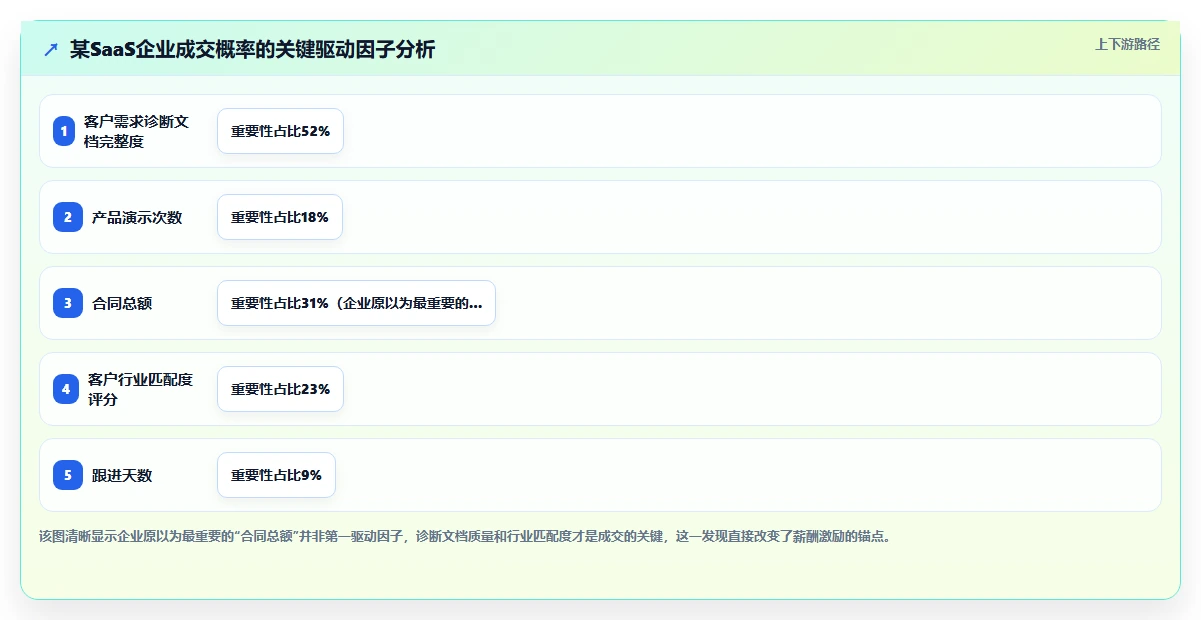Click the 重要性占比52% chip
1201x620 pixels.
tap(280, 131)
